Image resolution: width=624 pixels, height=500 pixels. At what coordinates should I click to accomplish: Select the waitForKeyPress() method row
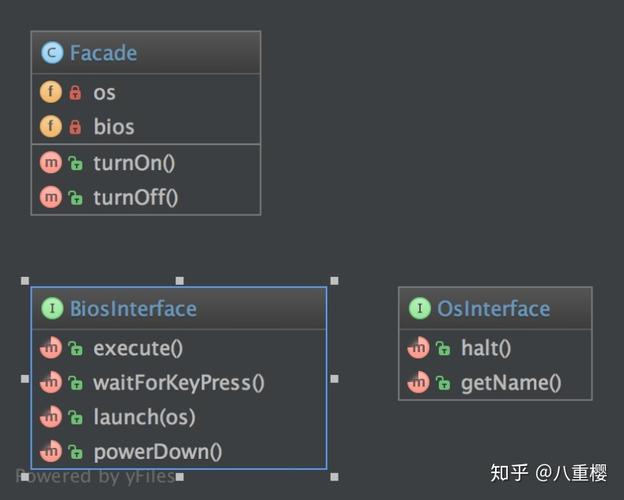(x=179, y=383)
